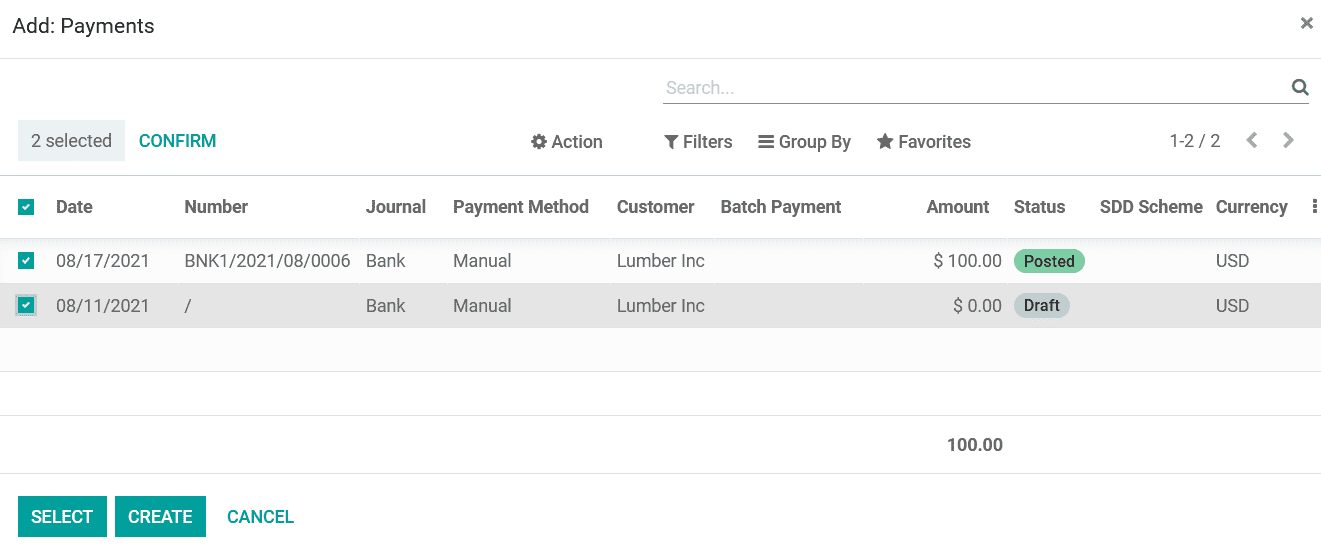Sort list by Date column header
Screen dimensions: 1321x551
point(74,207)
